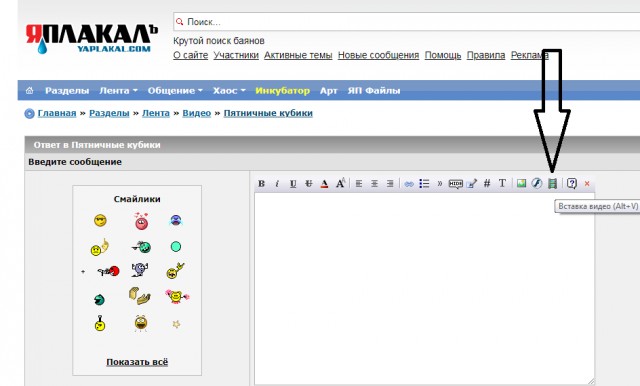Image resolution: width=640 pixels, height=386 pixels.
Task: Expand the Хаос dropdown menu
Action: point(229,91)
